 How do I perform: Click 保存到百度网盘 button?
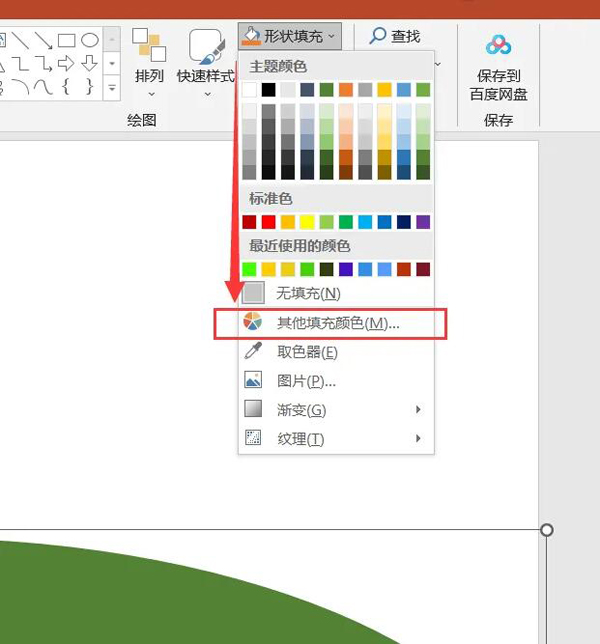498,68
